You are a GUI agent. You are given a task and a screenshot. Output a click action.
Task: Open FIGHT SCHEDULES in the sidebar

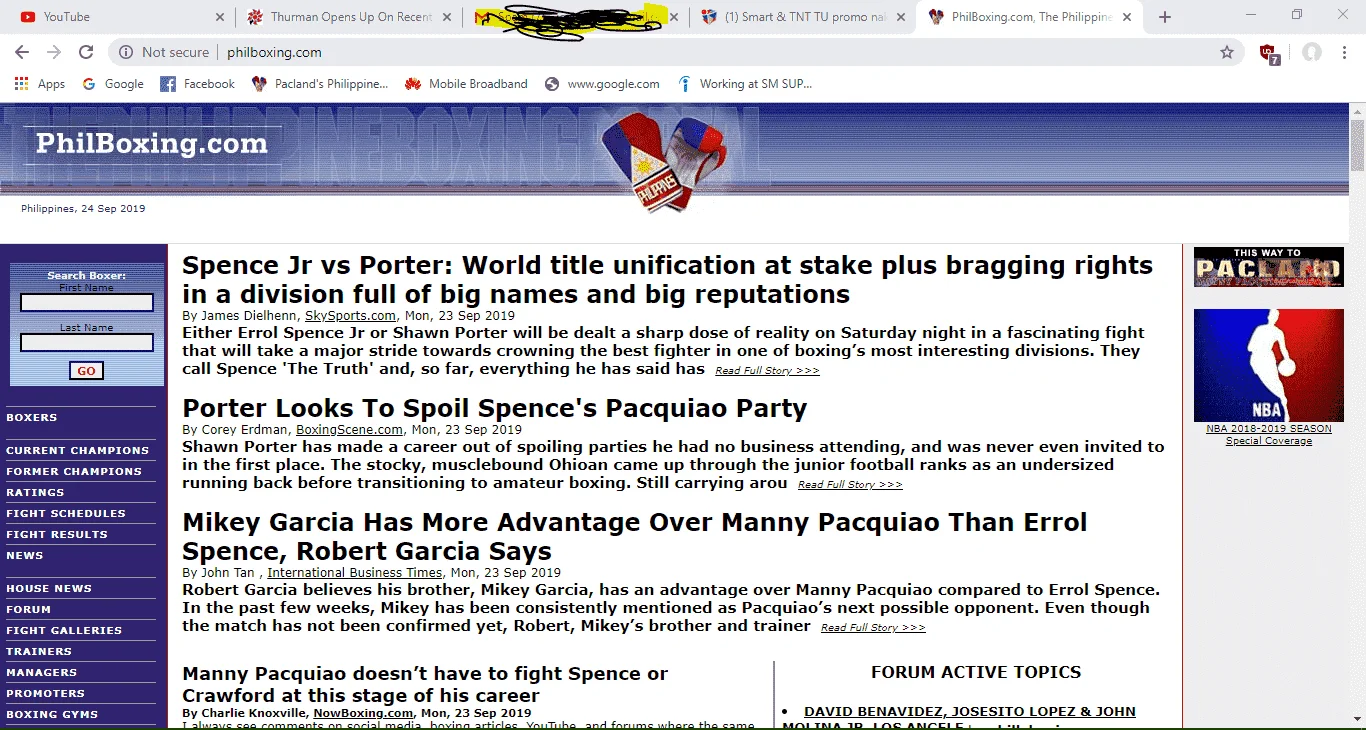66,513
